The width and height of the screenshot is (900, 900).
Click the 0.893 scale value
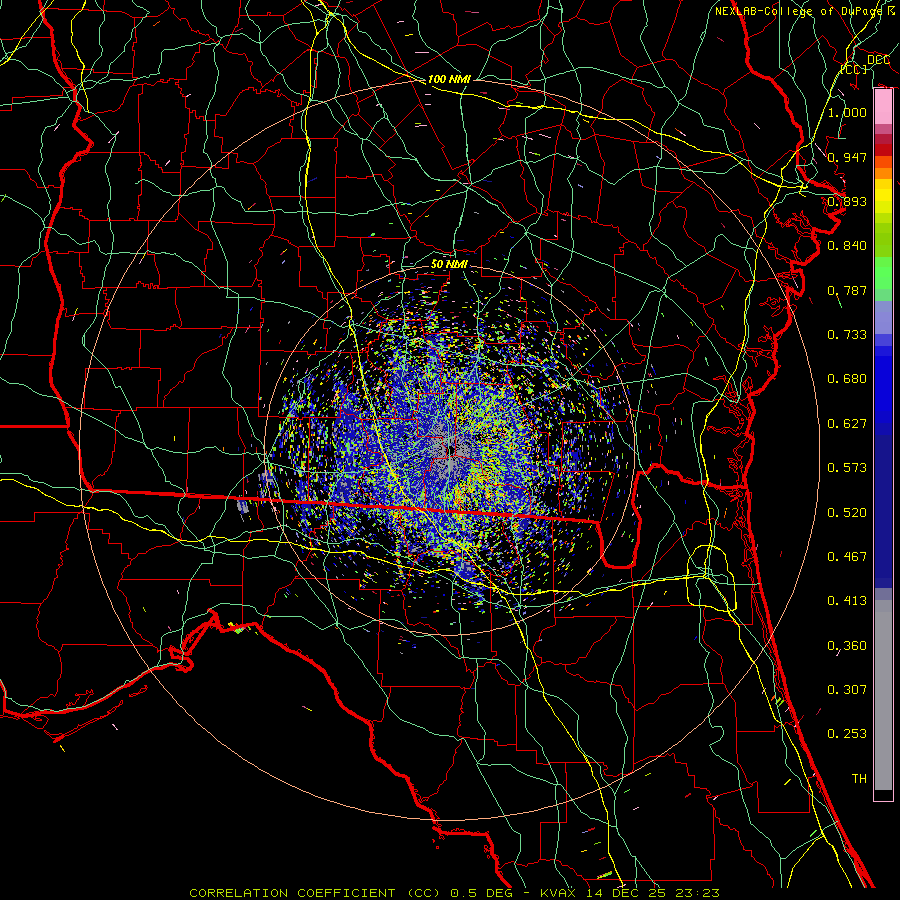(847, 201)
